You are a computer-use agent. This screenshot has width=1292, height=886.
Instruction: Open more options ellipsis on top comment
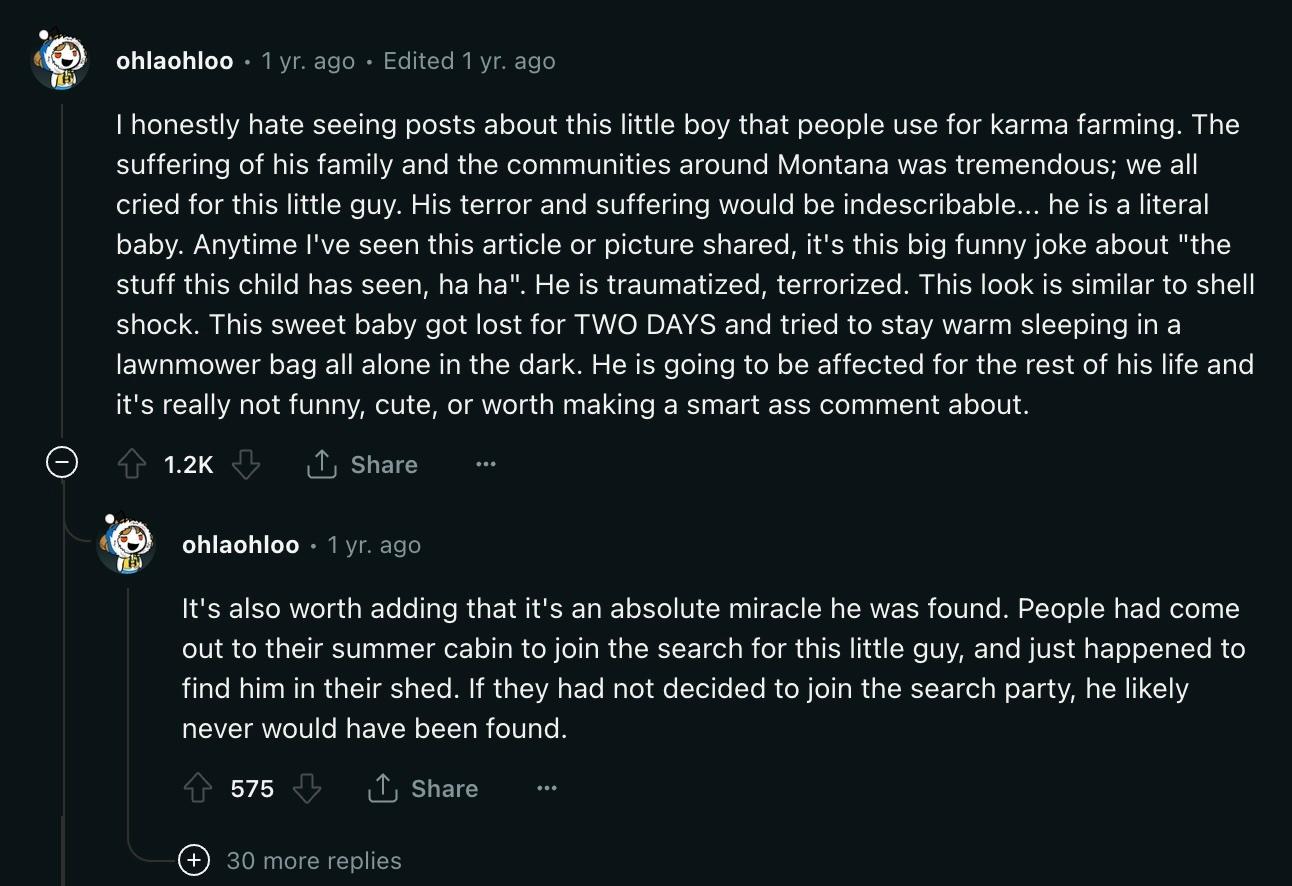486,465
